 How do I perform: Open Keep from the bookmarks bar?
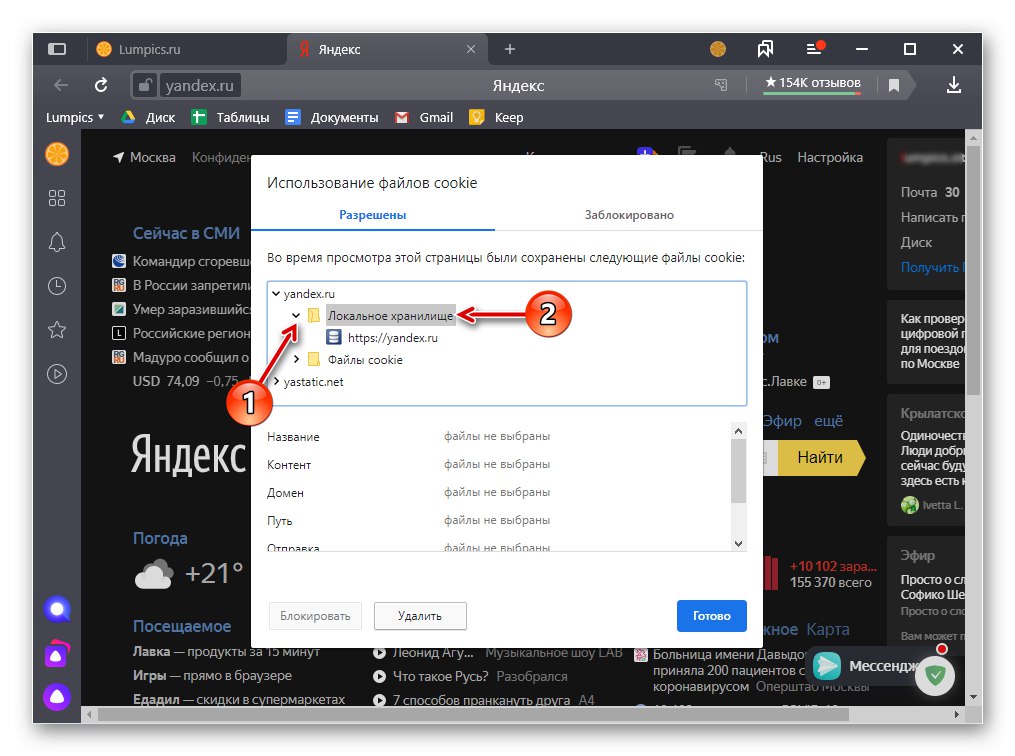point(496,117)
